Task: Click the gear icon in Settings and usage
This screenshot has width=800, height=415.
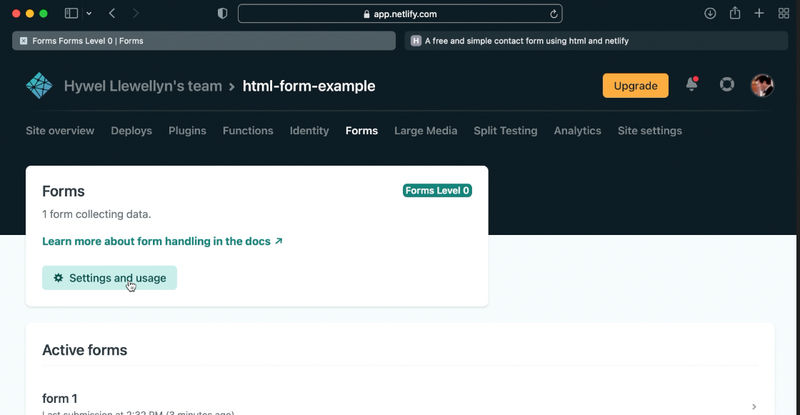Action: (59, 278)
